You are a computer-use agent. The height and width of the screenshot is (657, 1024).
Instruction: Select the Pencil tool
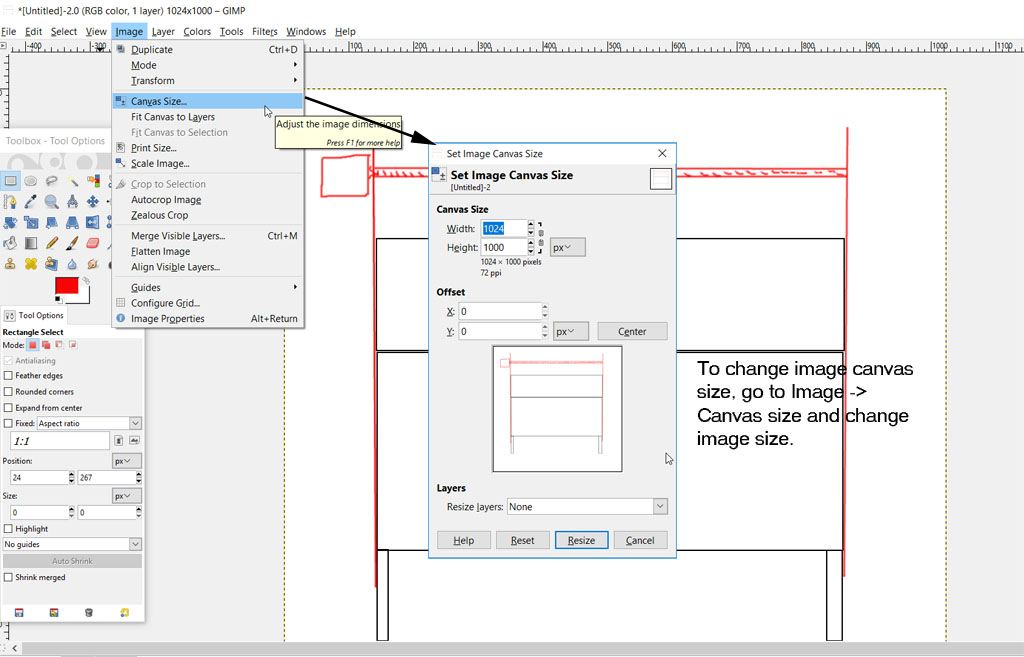click(x=52, y=244)
